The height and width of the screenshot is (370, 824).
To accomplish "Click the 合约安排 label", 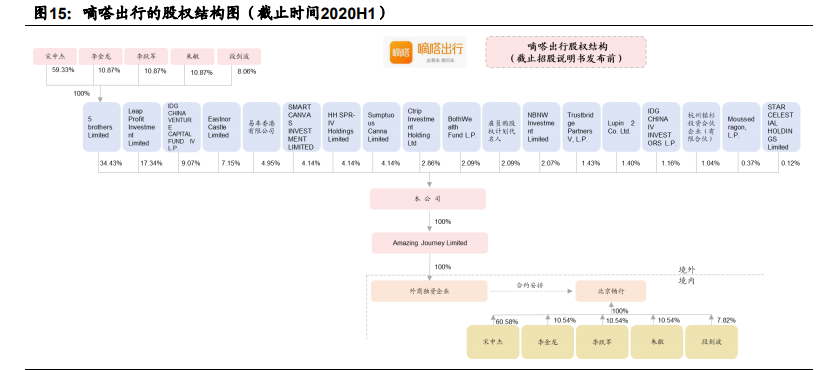I will tap(529, 285).
